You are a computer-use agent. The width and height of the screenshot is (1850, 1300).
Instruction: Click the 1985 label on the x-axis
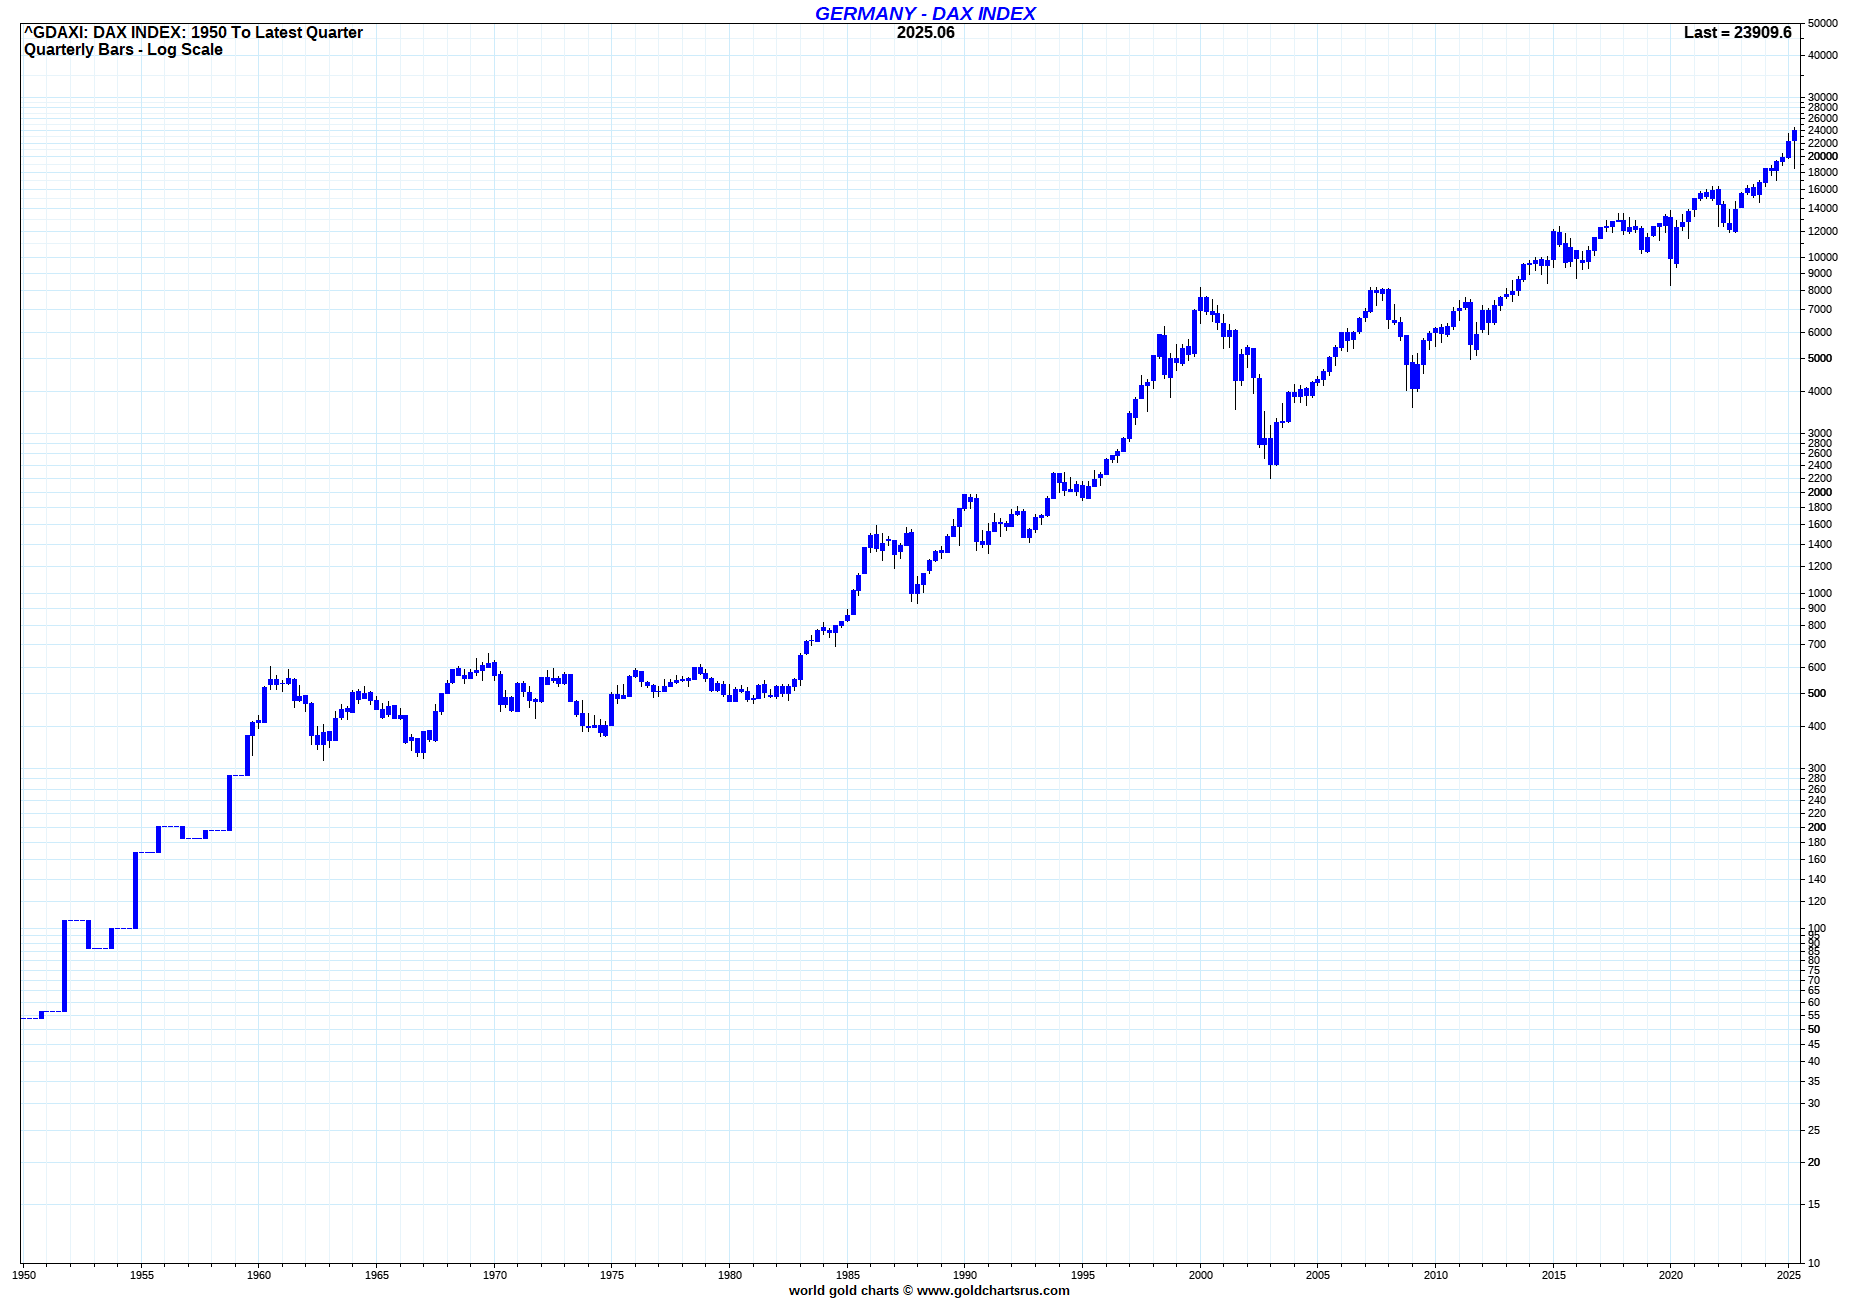pyautogui.click(x=848, y=1275)
